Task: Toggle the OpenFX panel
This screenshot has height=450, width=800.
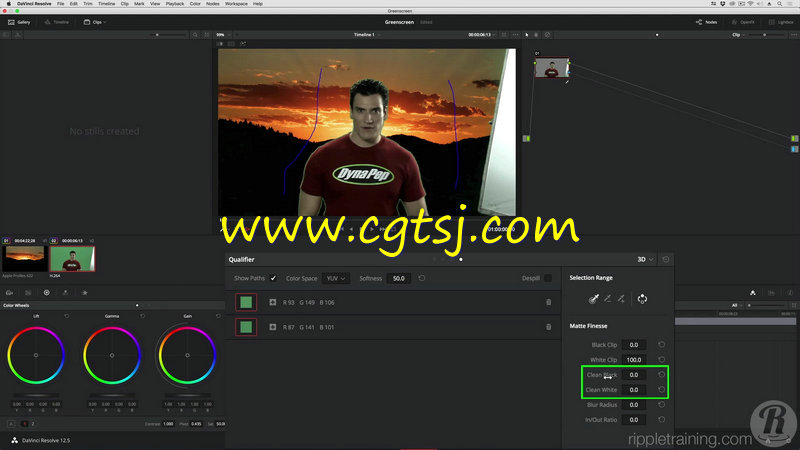Action: pyautogui.click(x=743, y=22)
